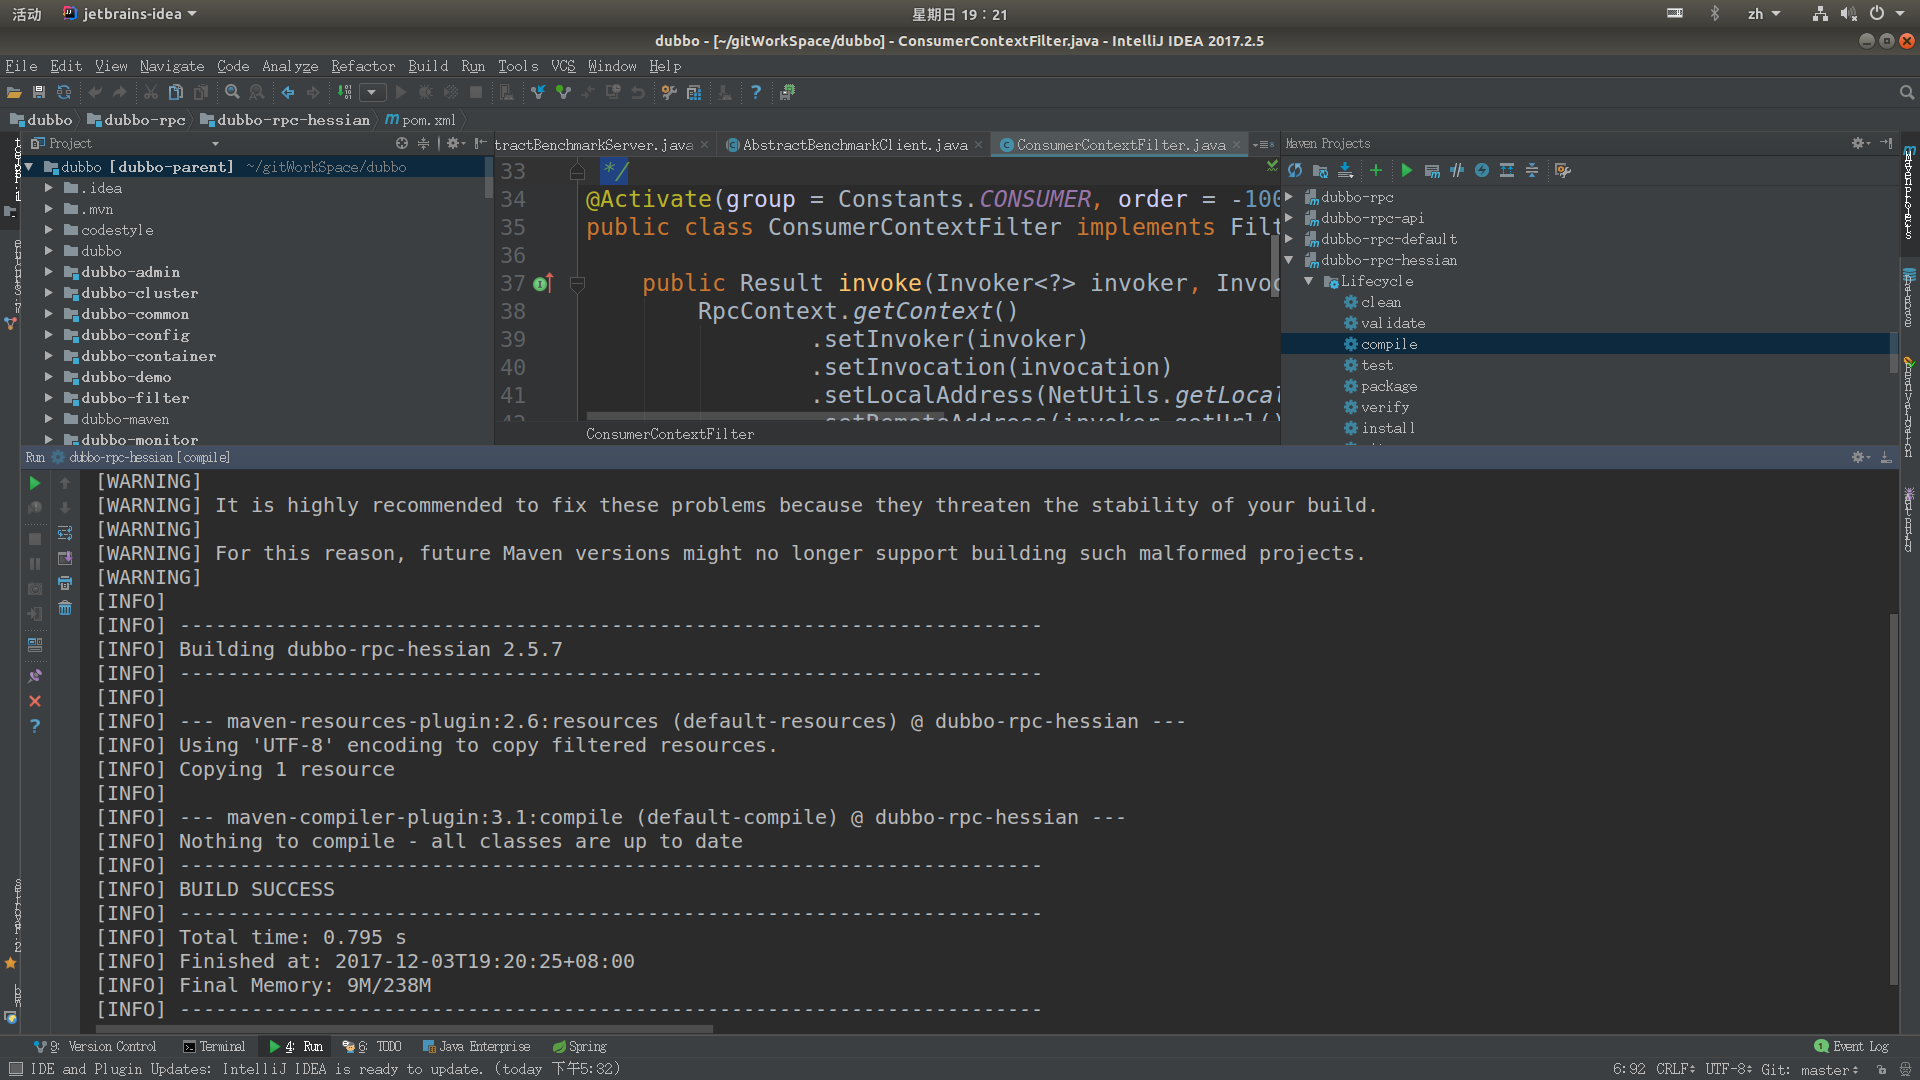Expand the dubbo-cluster folder
This screenshot has width=1920, height=1080.
click(x=48, y=293)
